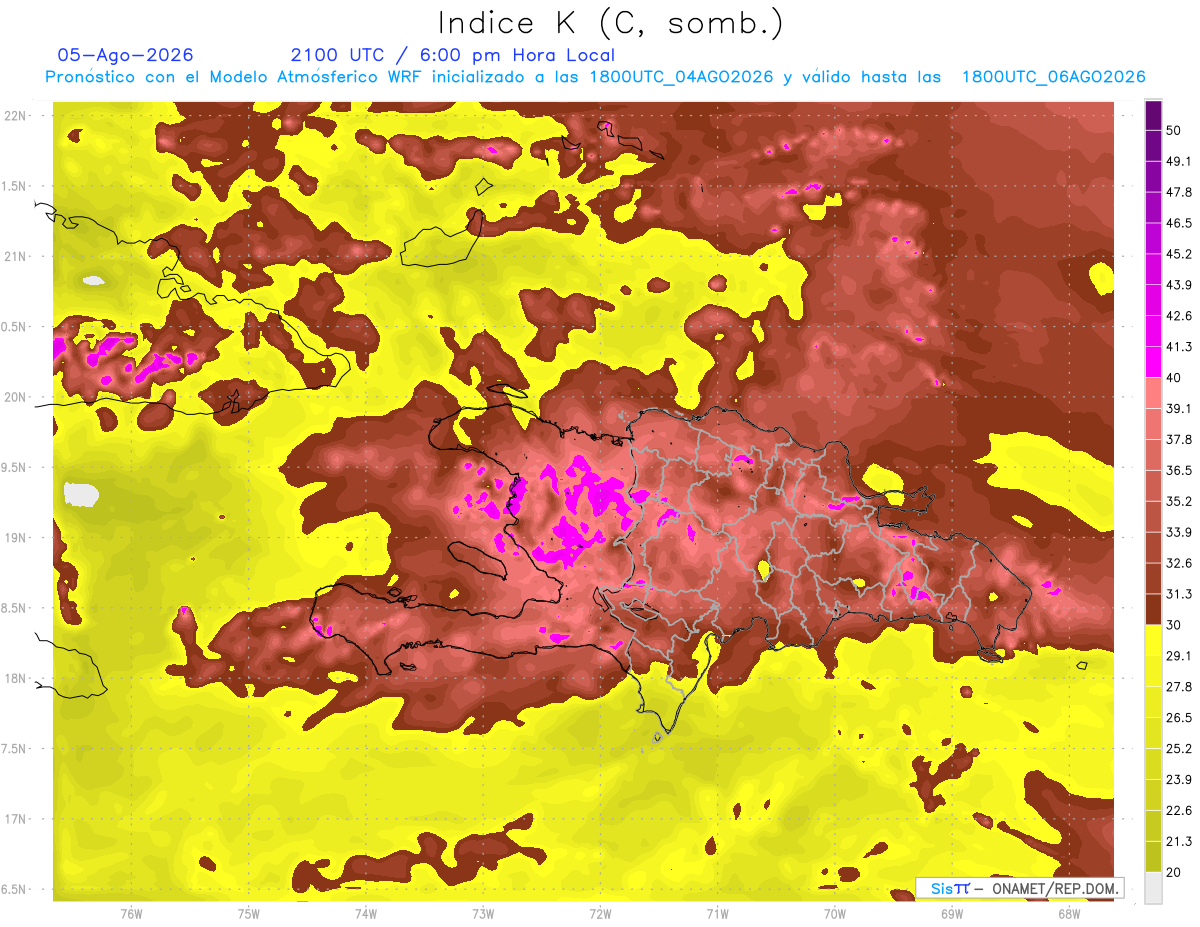This screenshot has width=1200, height=927.
Task: Click the 'Sisπ – ONAMET/REP.DOM.' label box
Action: point(1019,888)
